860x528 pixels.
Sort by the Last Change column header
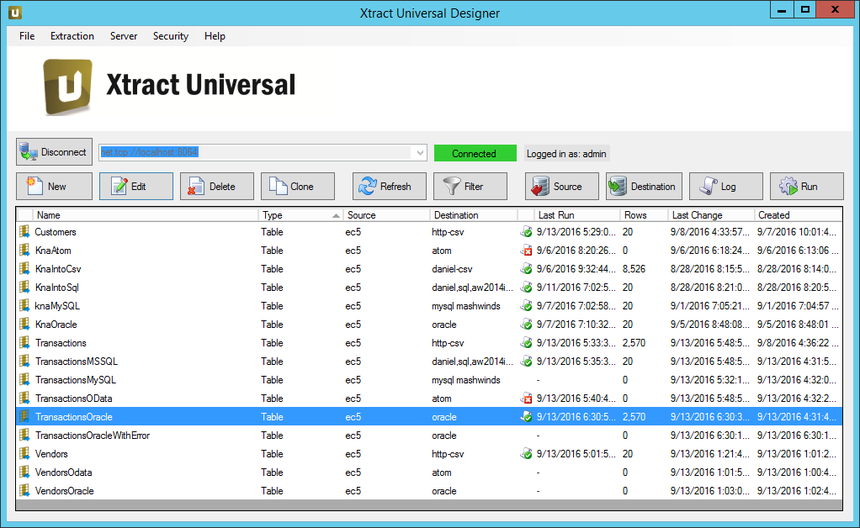pyautogui.click(x=711, y=215)
